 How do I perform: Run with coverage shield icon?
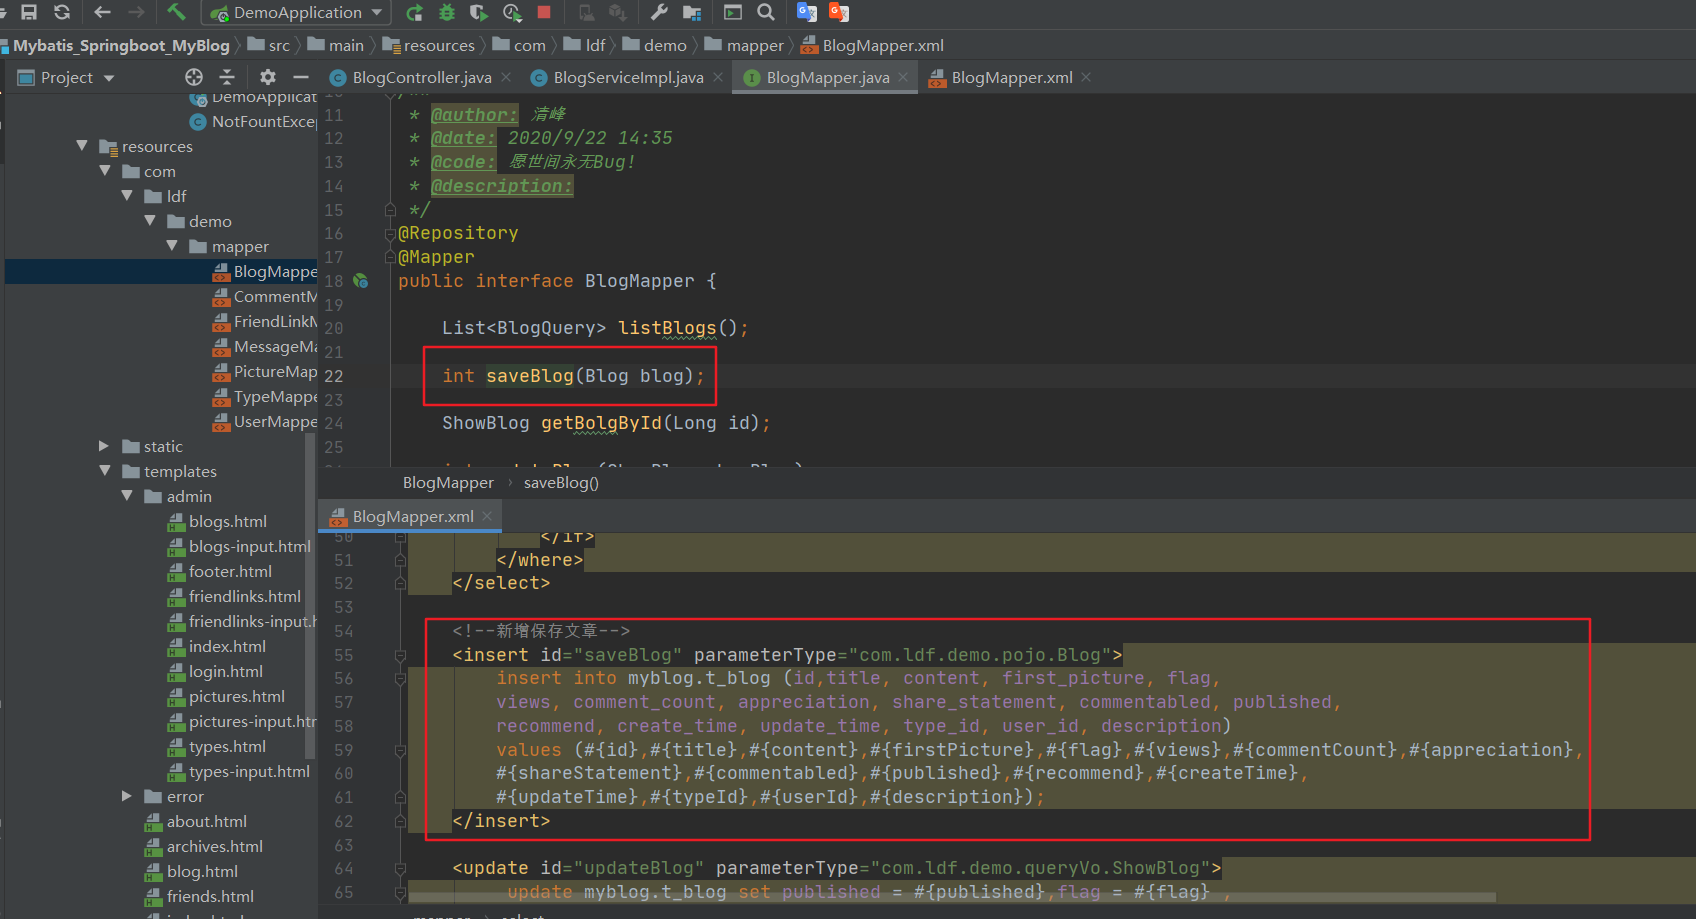(x=479, y=12)
